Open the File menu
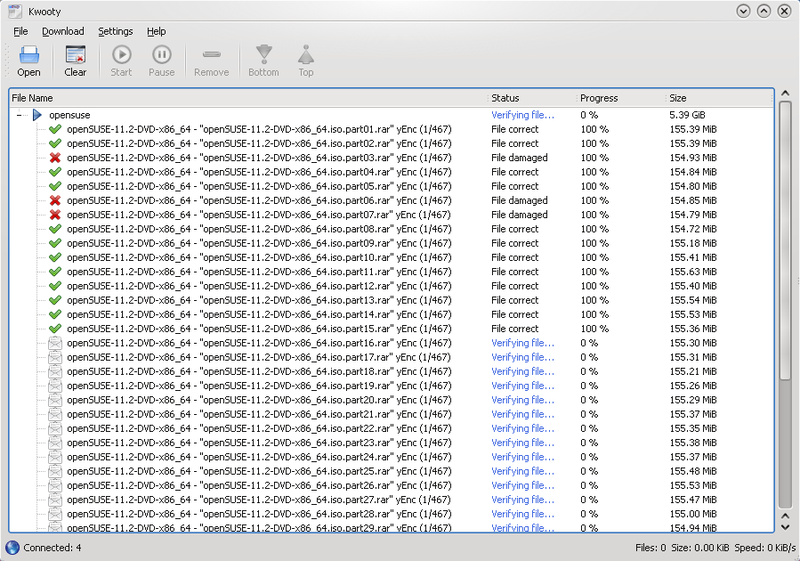800x561 pixels. 20,32
